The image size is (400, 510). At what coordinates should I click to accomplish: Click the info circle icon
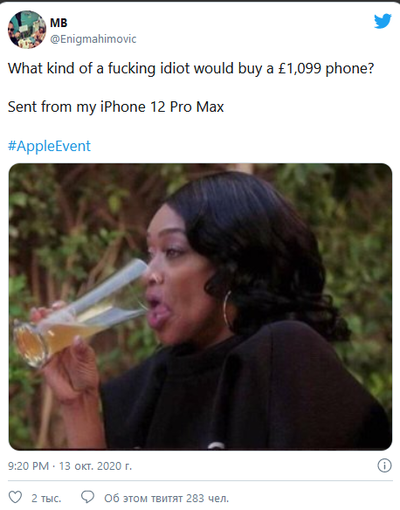[x=384, y=465]
